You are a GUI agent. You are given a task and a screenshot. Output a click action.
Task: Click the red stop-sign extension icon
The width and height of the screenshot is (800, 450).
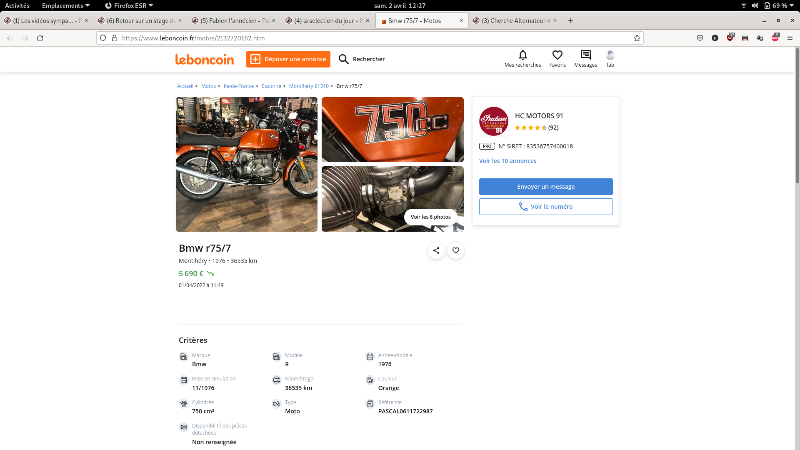pyautogui.click(x=776, y=37)
